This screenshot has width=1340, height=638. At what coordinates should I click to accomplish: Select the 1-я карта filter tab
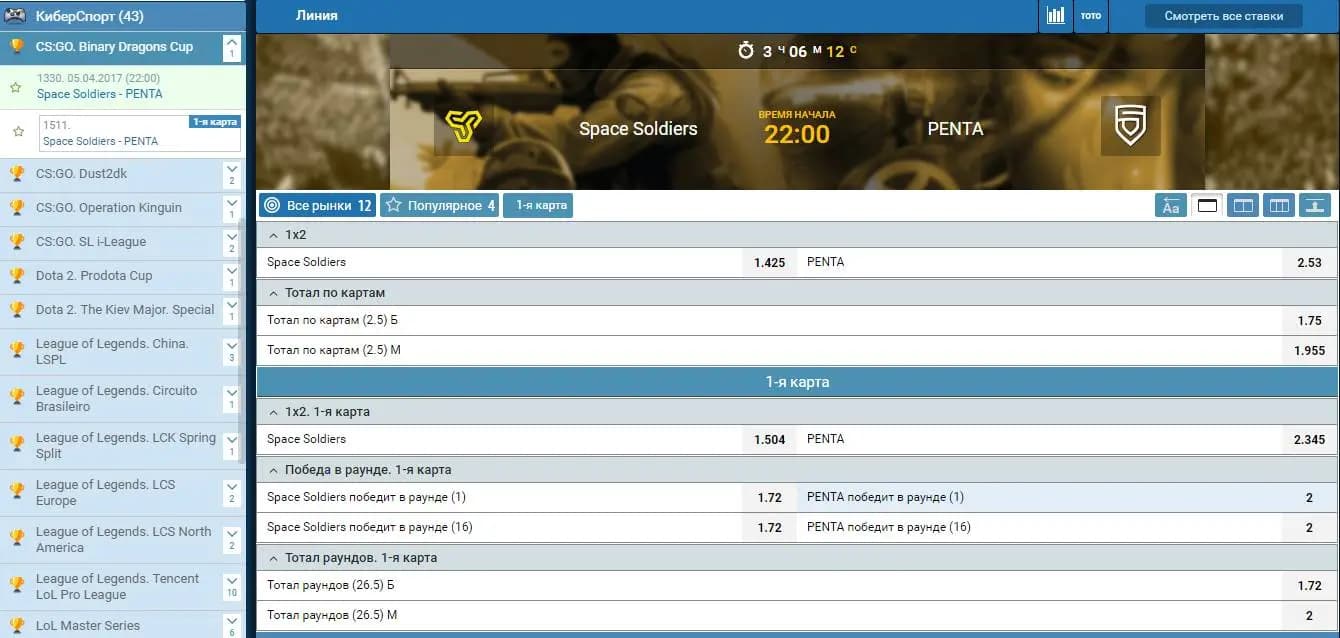click(538, 205)
